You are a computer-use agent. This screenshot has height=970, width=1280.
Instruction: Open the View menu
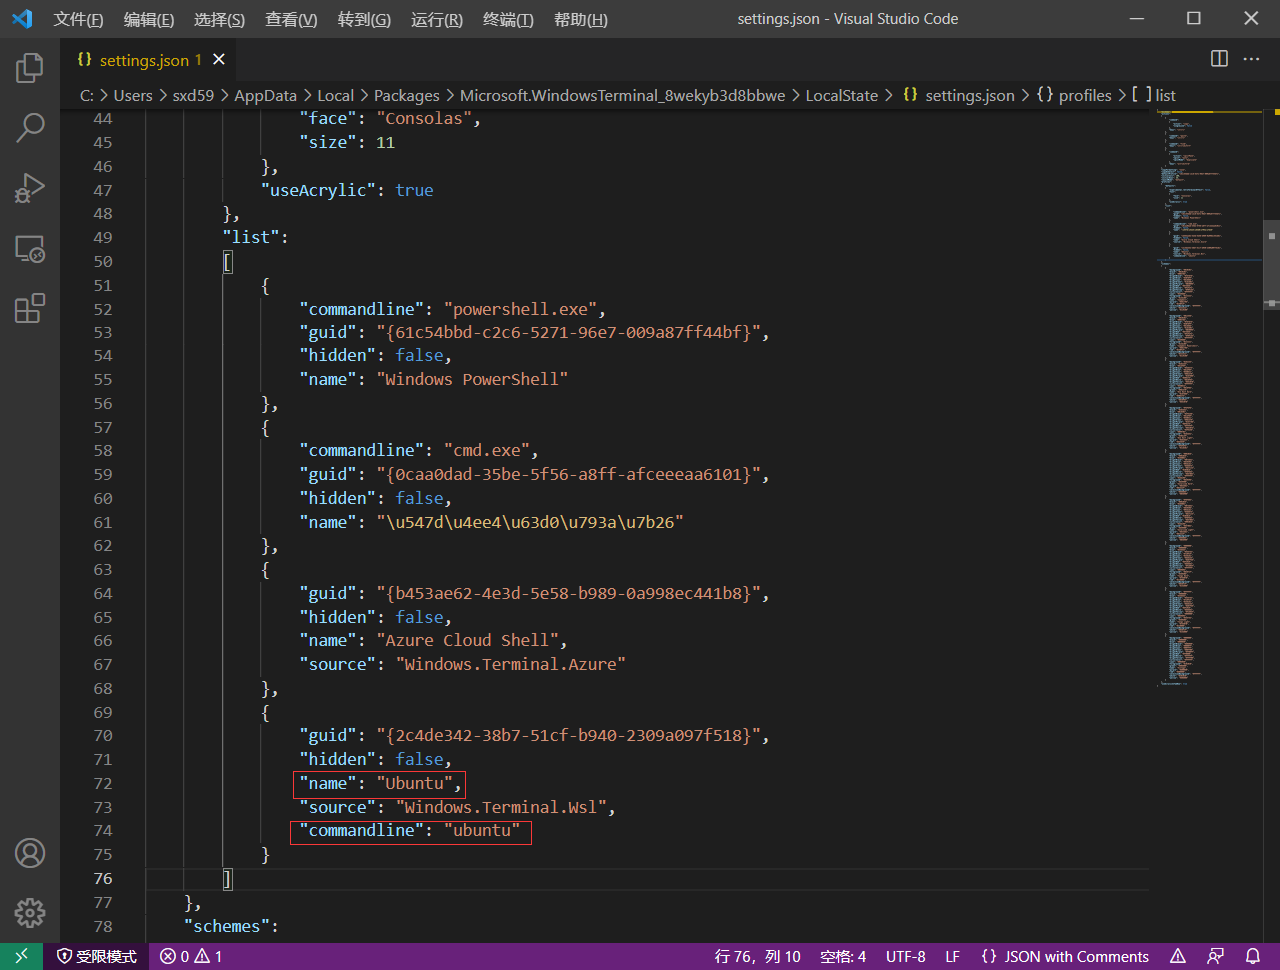tap(291, 20)
